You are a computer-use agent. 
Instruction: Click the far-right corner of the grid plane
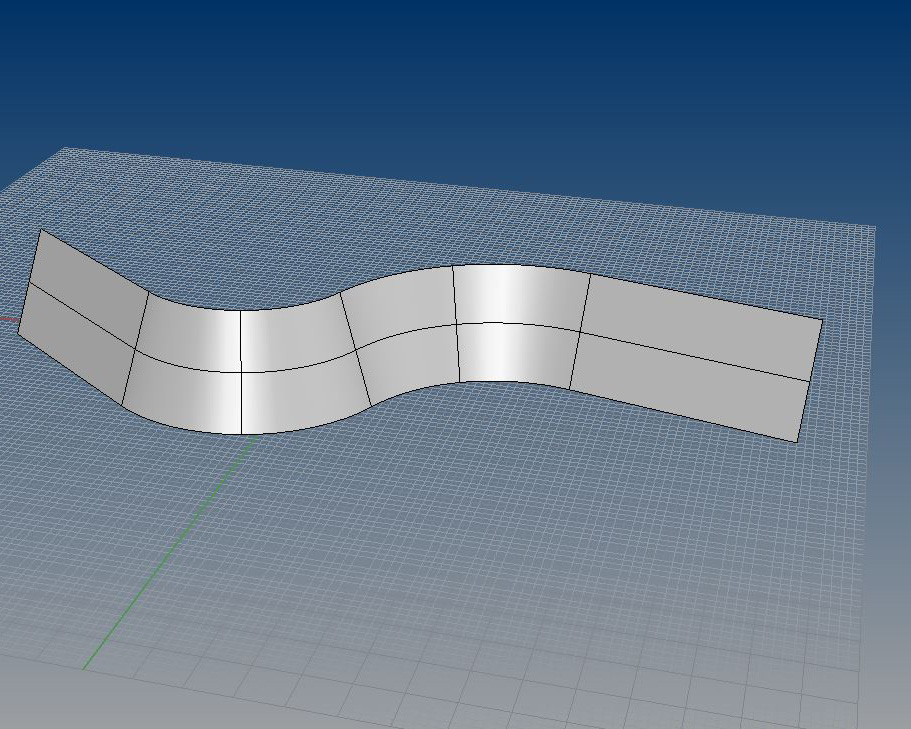[x=874, y=226]
